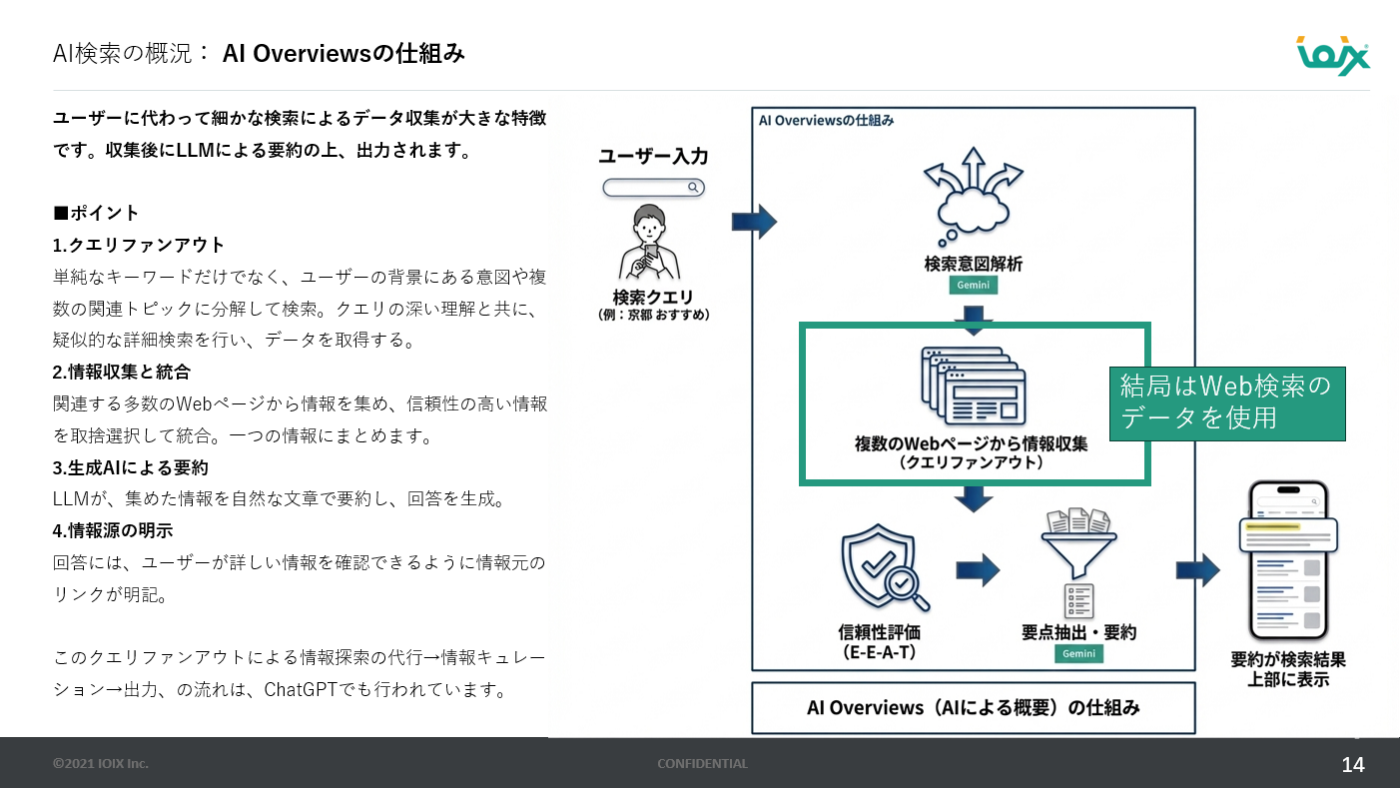Click the funnel with documents icon

1078,563
